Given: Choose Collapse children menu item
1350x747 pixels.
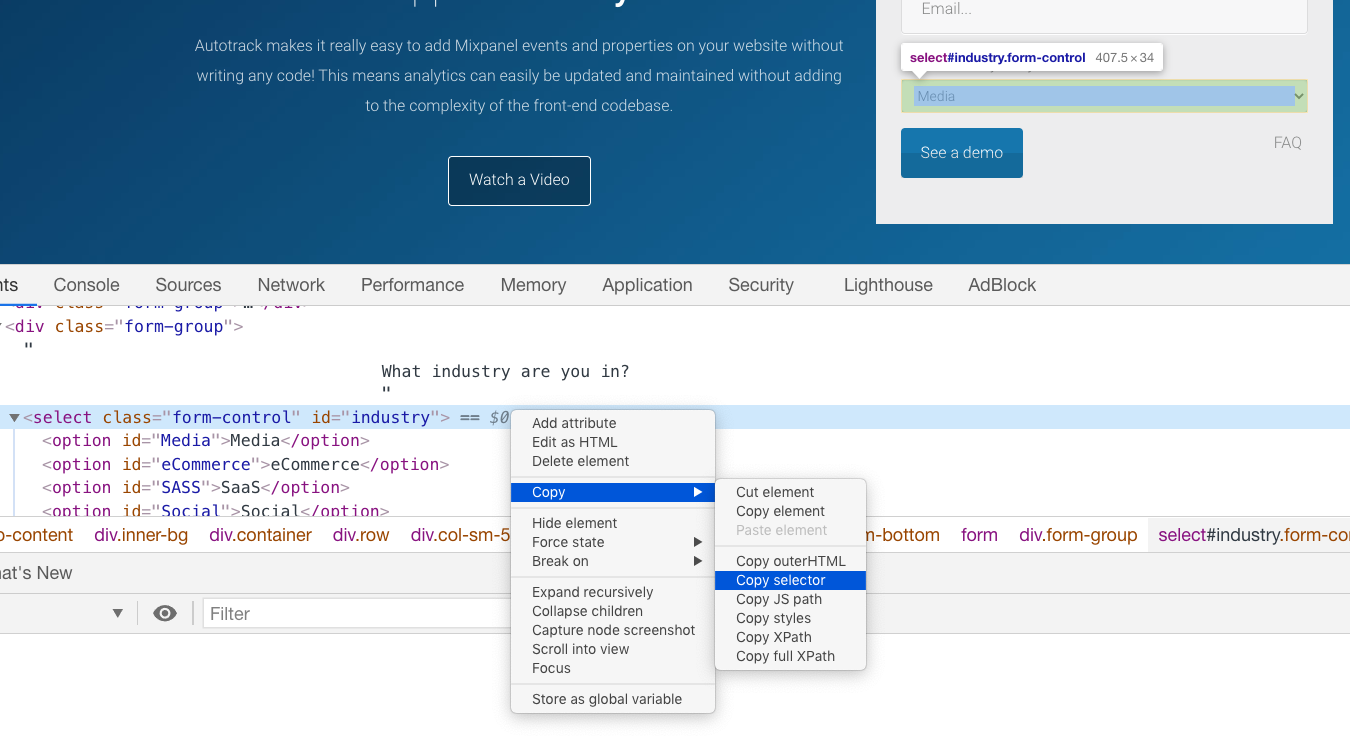Looking at the screenshot, I should coord(613,611).
